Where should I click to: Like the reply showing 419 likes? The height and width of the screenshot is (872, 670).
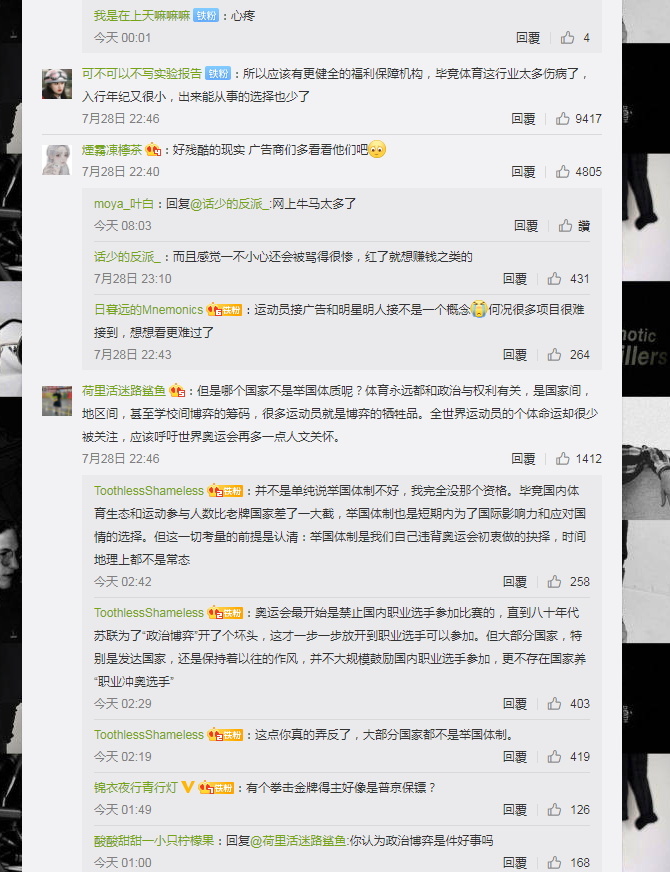pyautogui.click(x=554, y=756)
